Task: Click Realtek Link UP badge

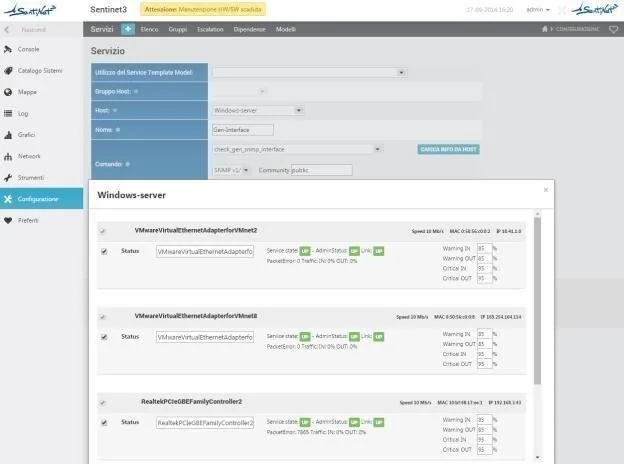Action: [x=379, y=422]
